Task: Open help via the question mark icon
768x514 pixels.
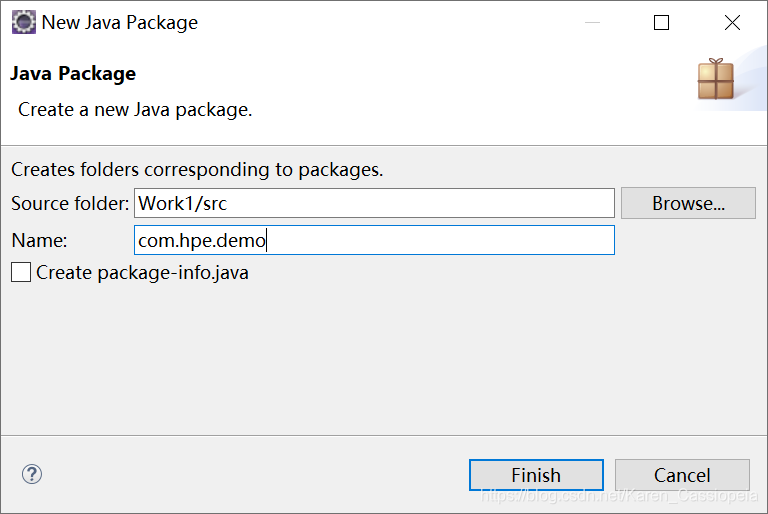Action: click(x=32, y=474)
